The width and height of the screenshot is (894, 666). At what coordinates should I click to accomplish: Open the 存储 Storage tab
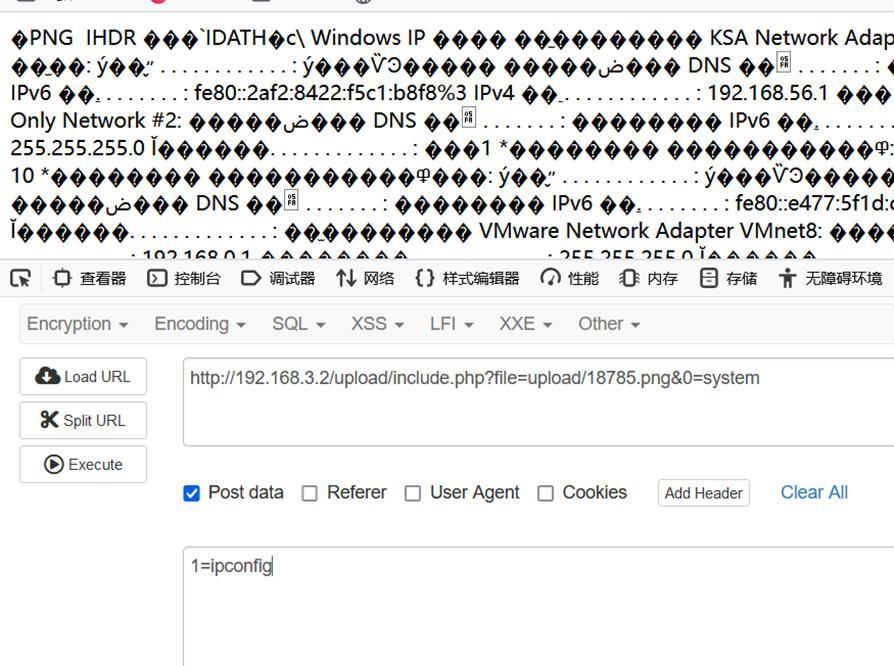click(x=728, y=278)
